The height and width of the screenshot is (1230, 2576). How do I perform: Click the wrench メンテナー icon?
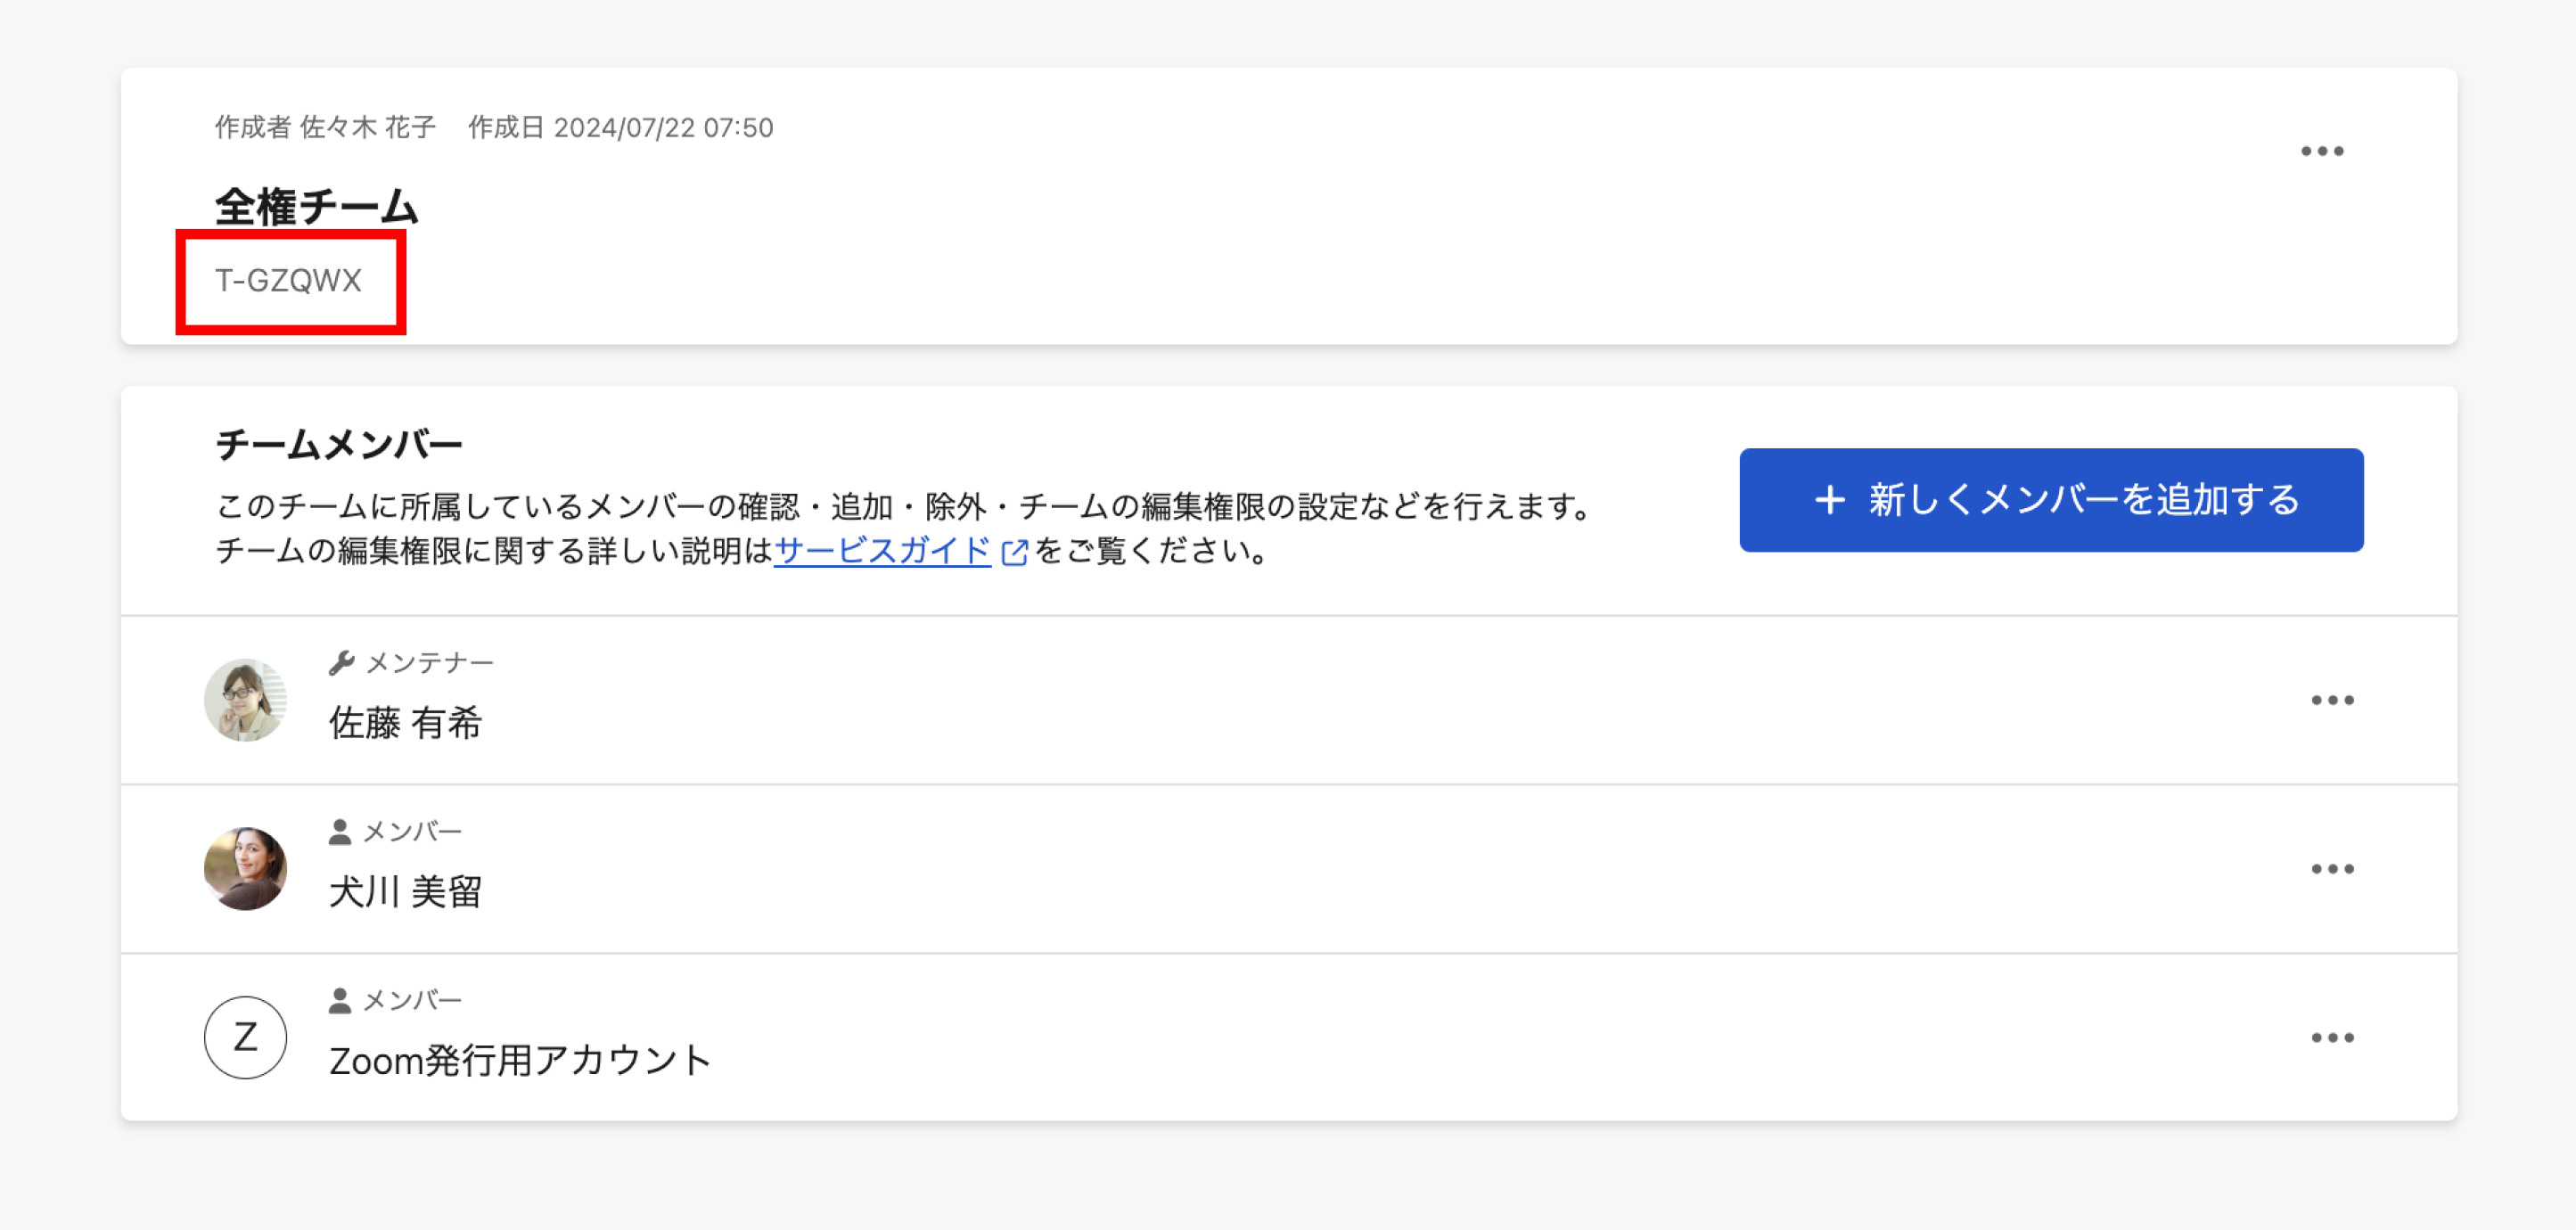pyautogui.click(x=342, y=662)
